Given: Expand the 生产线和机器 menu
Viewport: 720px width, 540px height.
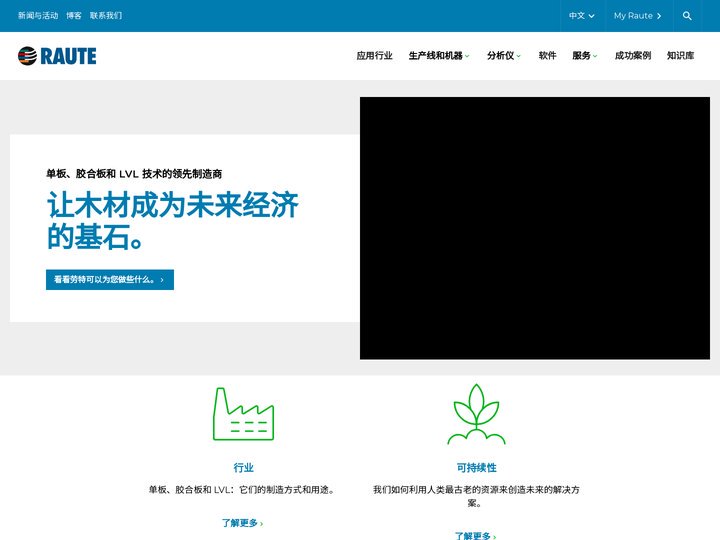Looking at the screenshot, I should point(439,56).
